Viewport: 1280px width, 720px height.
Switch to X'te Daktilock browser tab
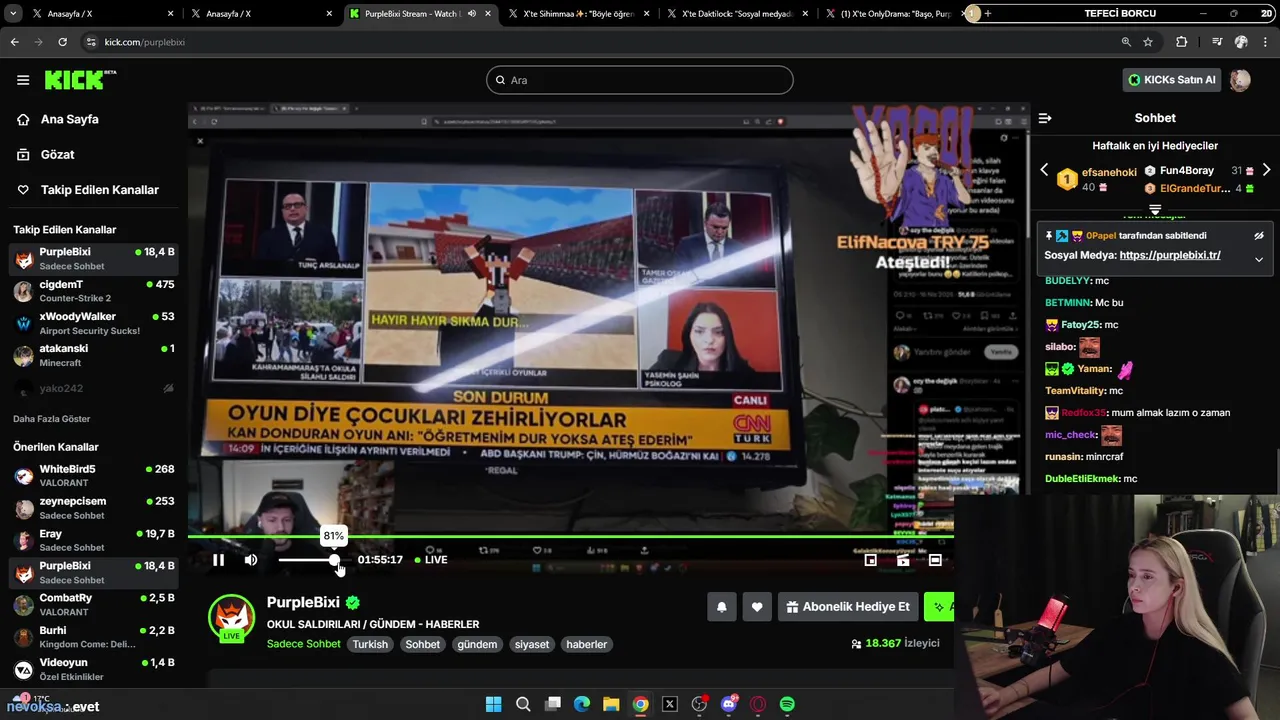pos(736,13)
